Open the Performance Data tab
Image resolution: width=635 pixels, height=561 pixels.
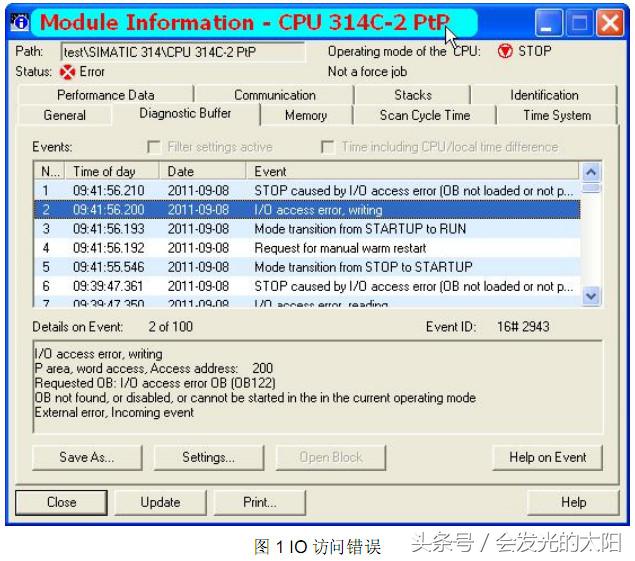point(106,95)
